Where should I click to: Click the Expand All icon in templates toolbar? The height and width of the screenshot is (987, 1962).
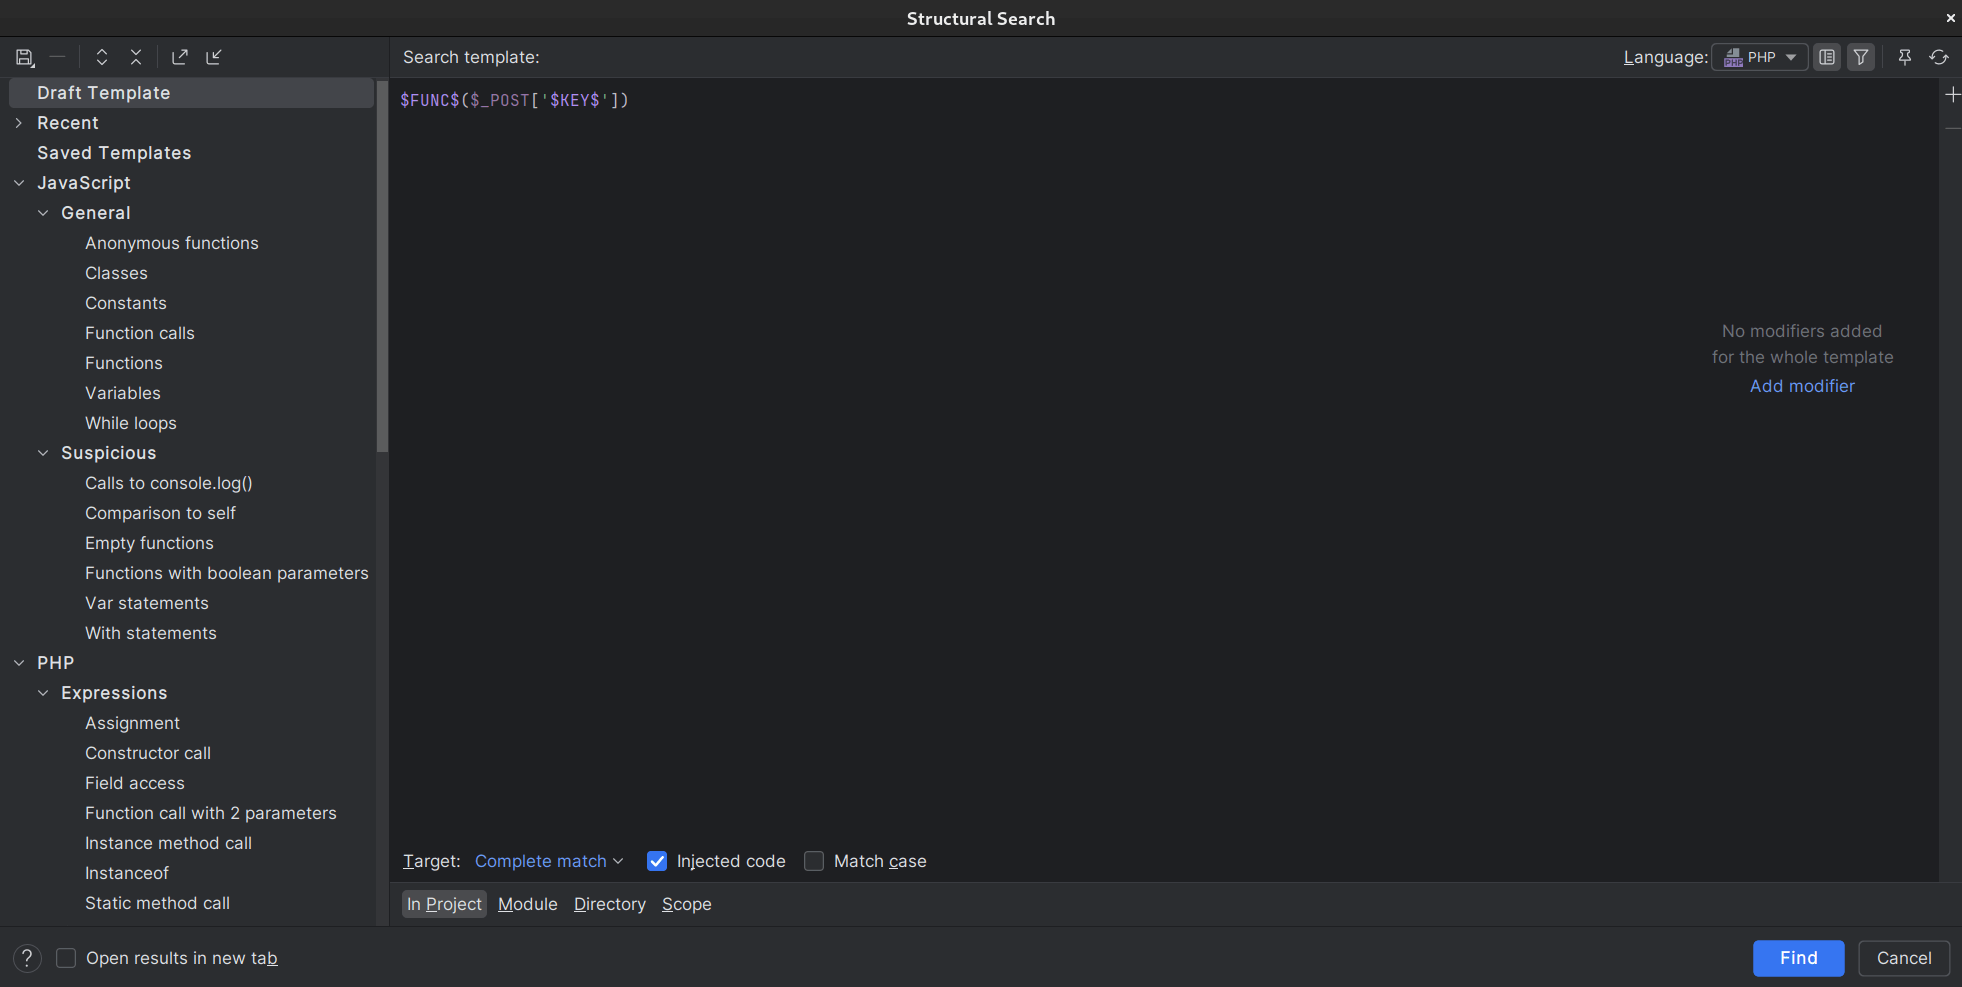click(x=102, y=57)
